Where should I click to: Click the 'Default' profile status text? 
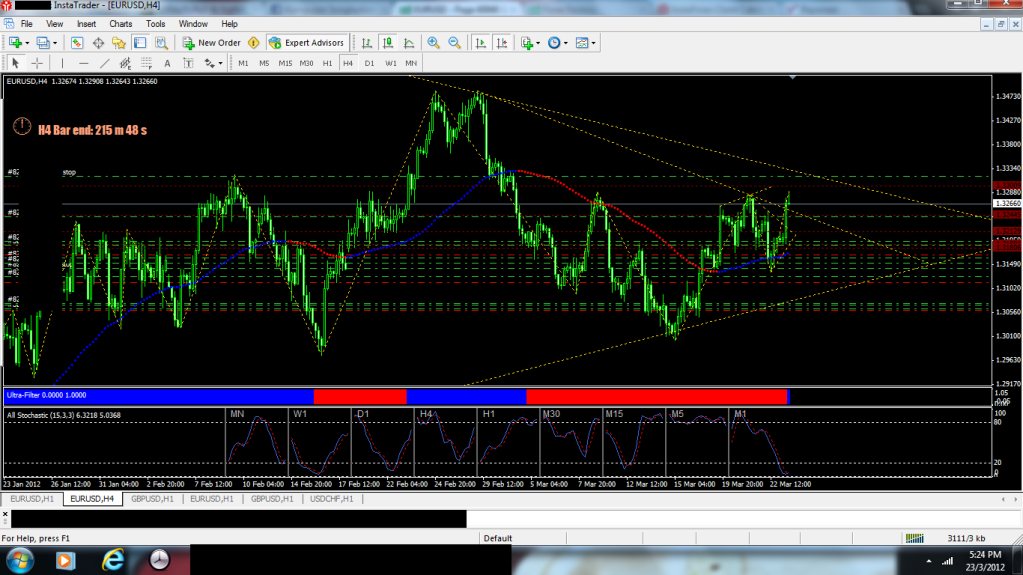pos(497,538)
